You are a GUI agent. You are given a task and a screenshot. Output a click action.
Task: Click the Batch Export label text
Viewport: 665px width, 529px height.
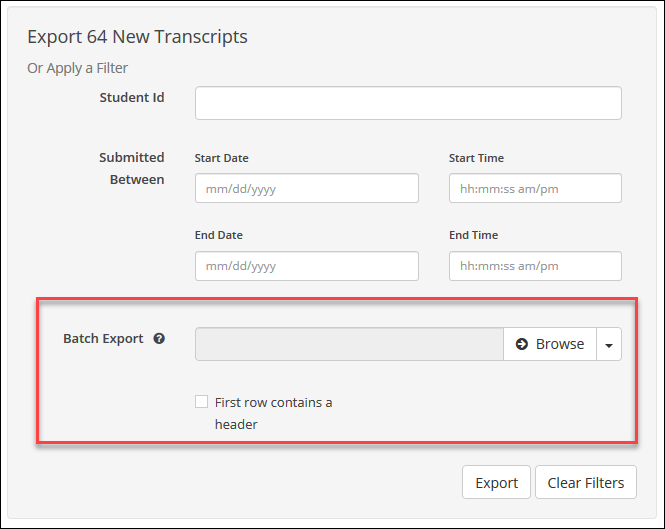(103, 339)
